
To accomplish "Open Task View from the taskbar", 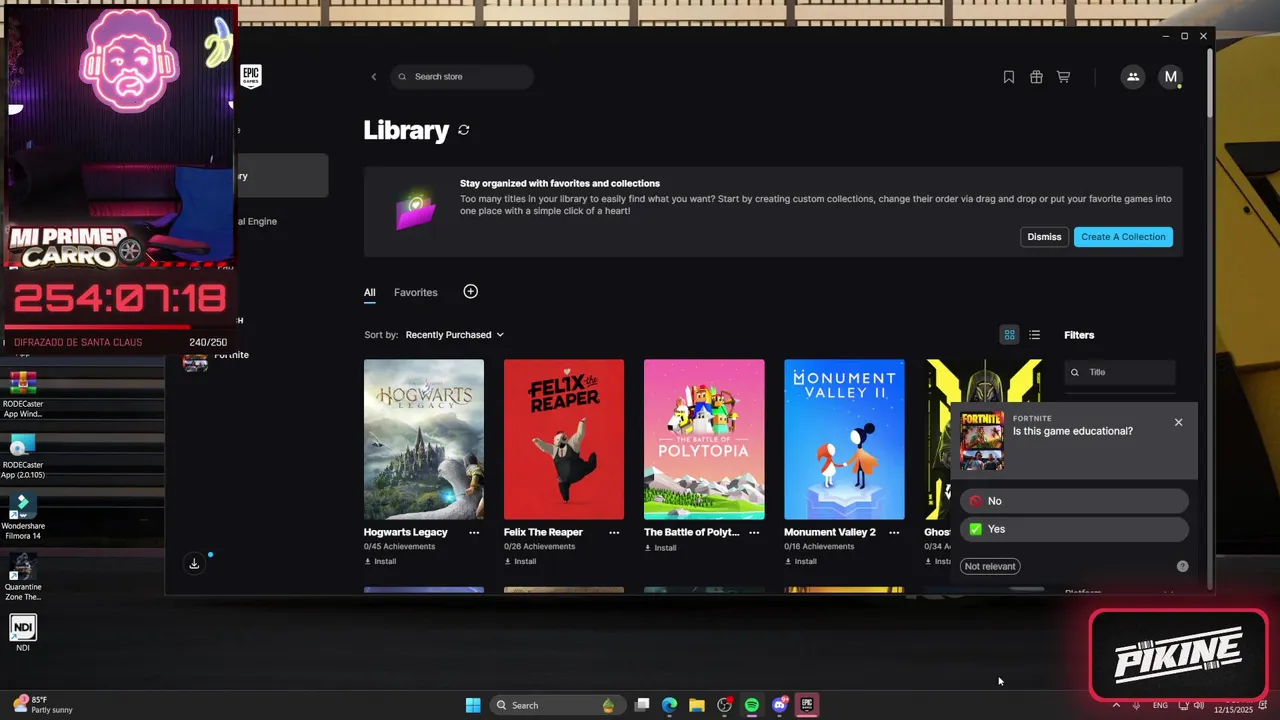I will (x=642, y=705).
